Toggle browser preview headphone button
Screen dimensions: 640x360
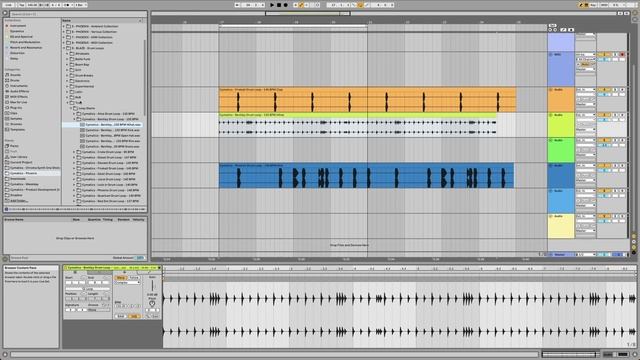click(6, 209)
